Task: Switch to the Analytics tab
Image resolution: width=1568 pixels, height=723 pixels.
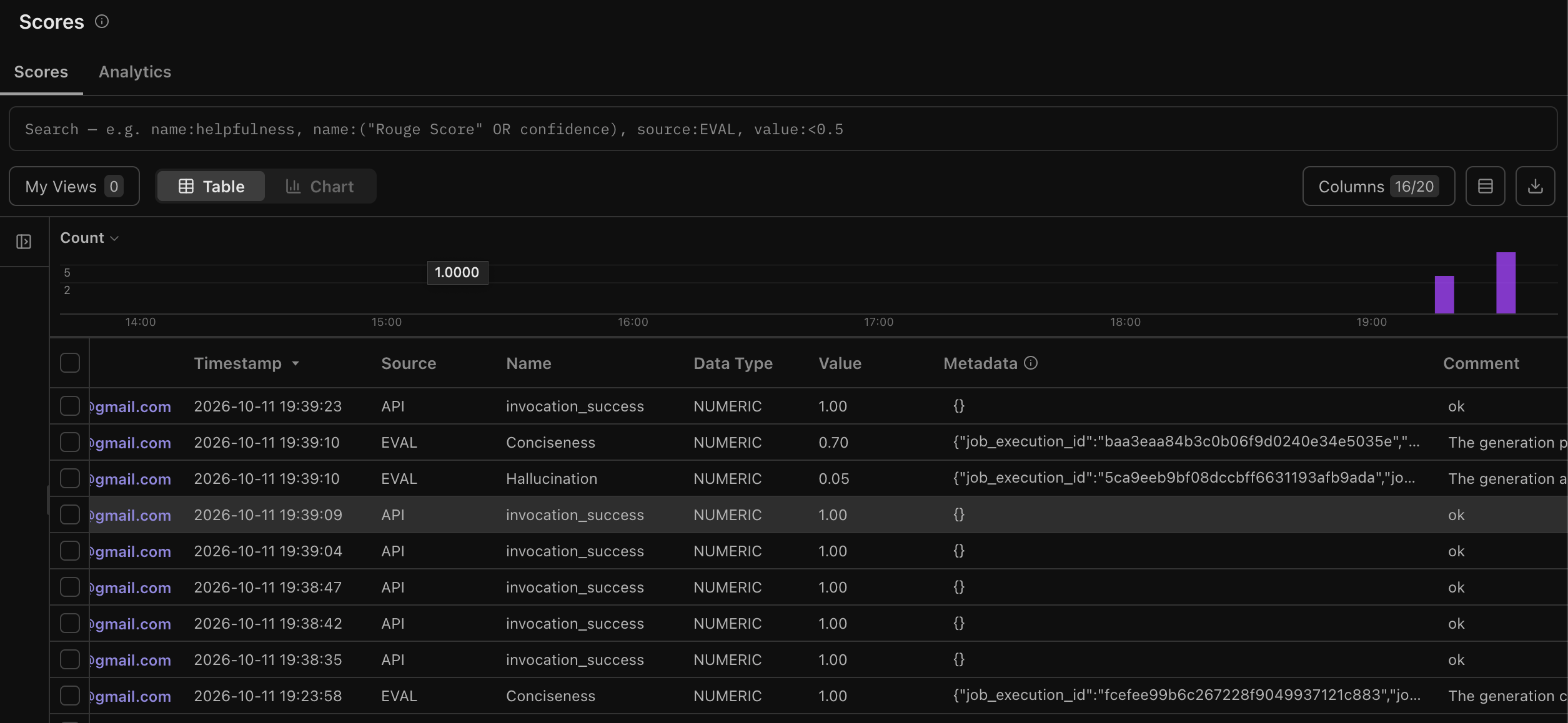Action: tap(135, 72)
